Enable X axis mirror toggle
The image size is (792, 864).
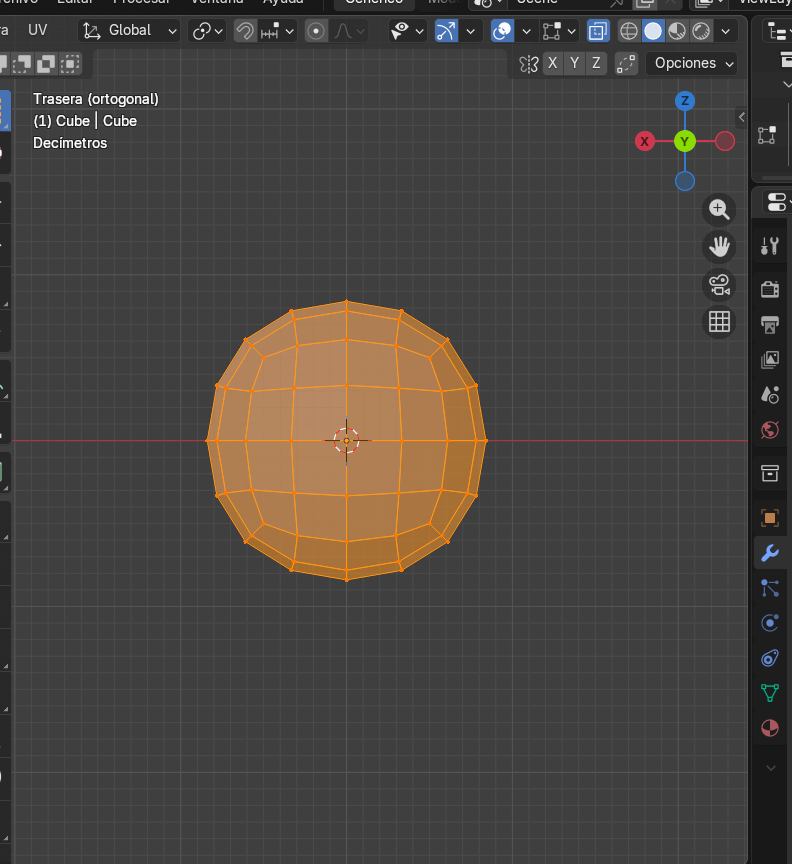553,63
